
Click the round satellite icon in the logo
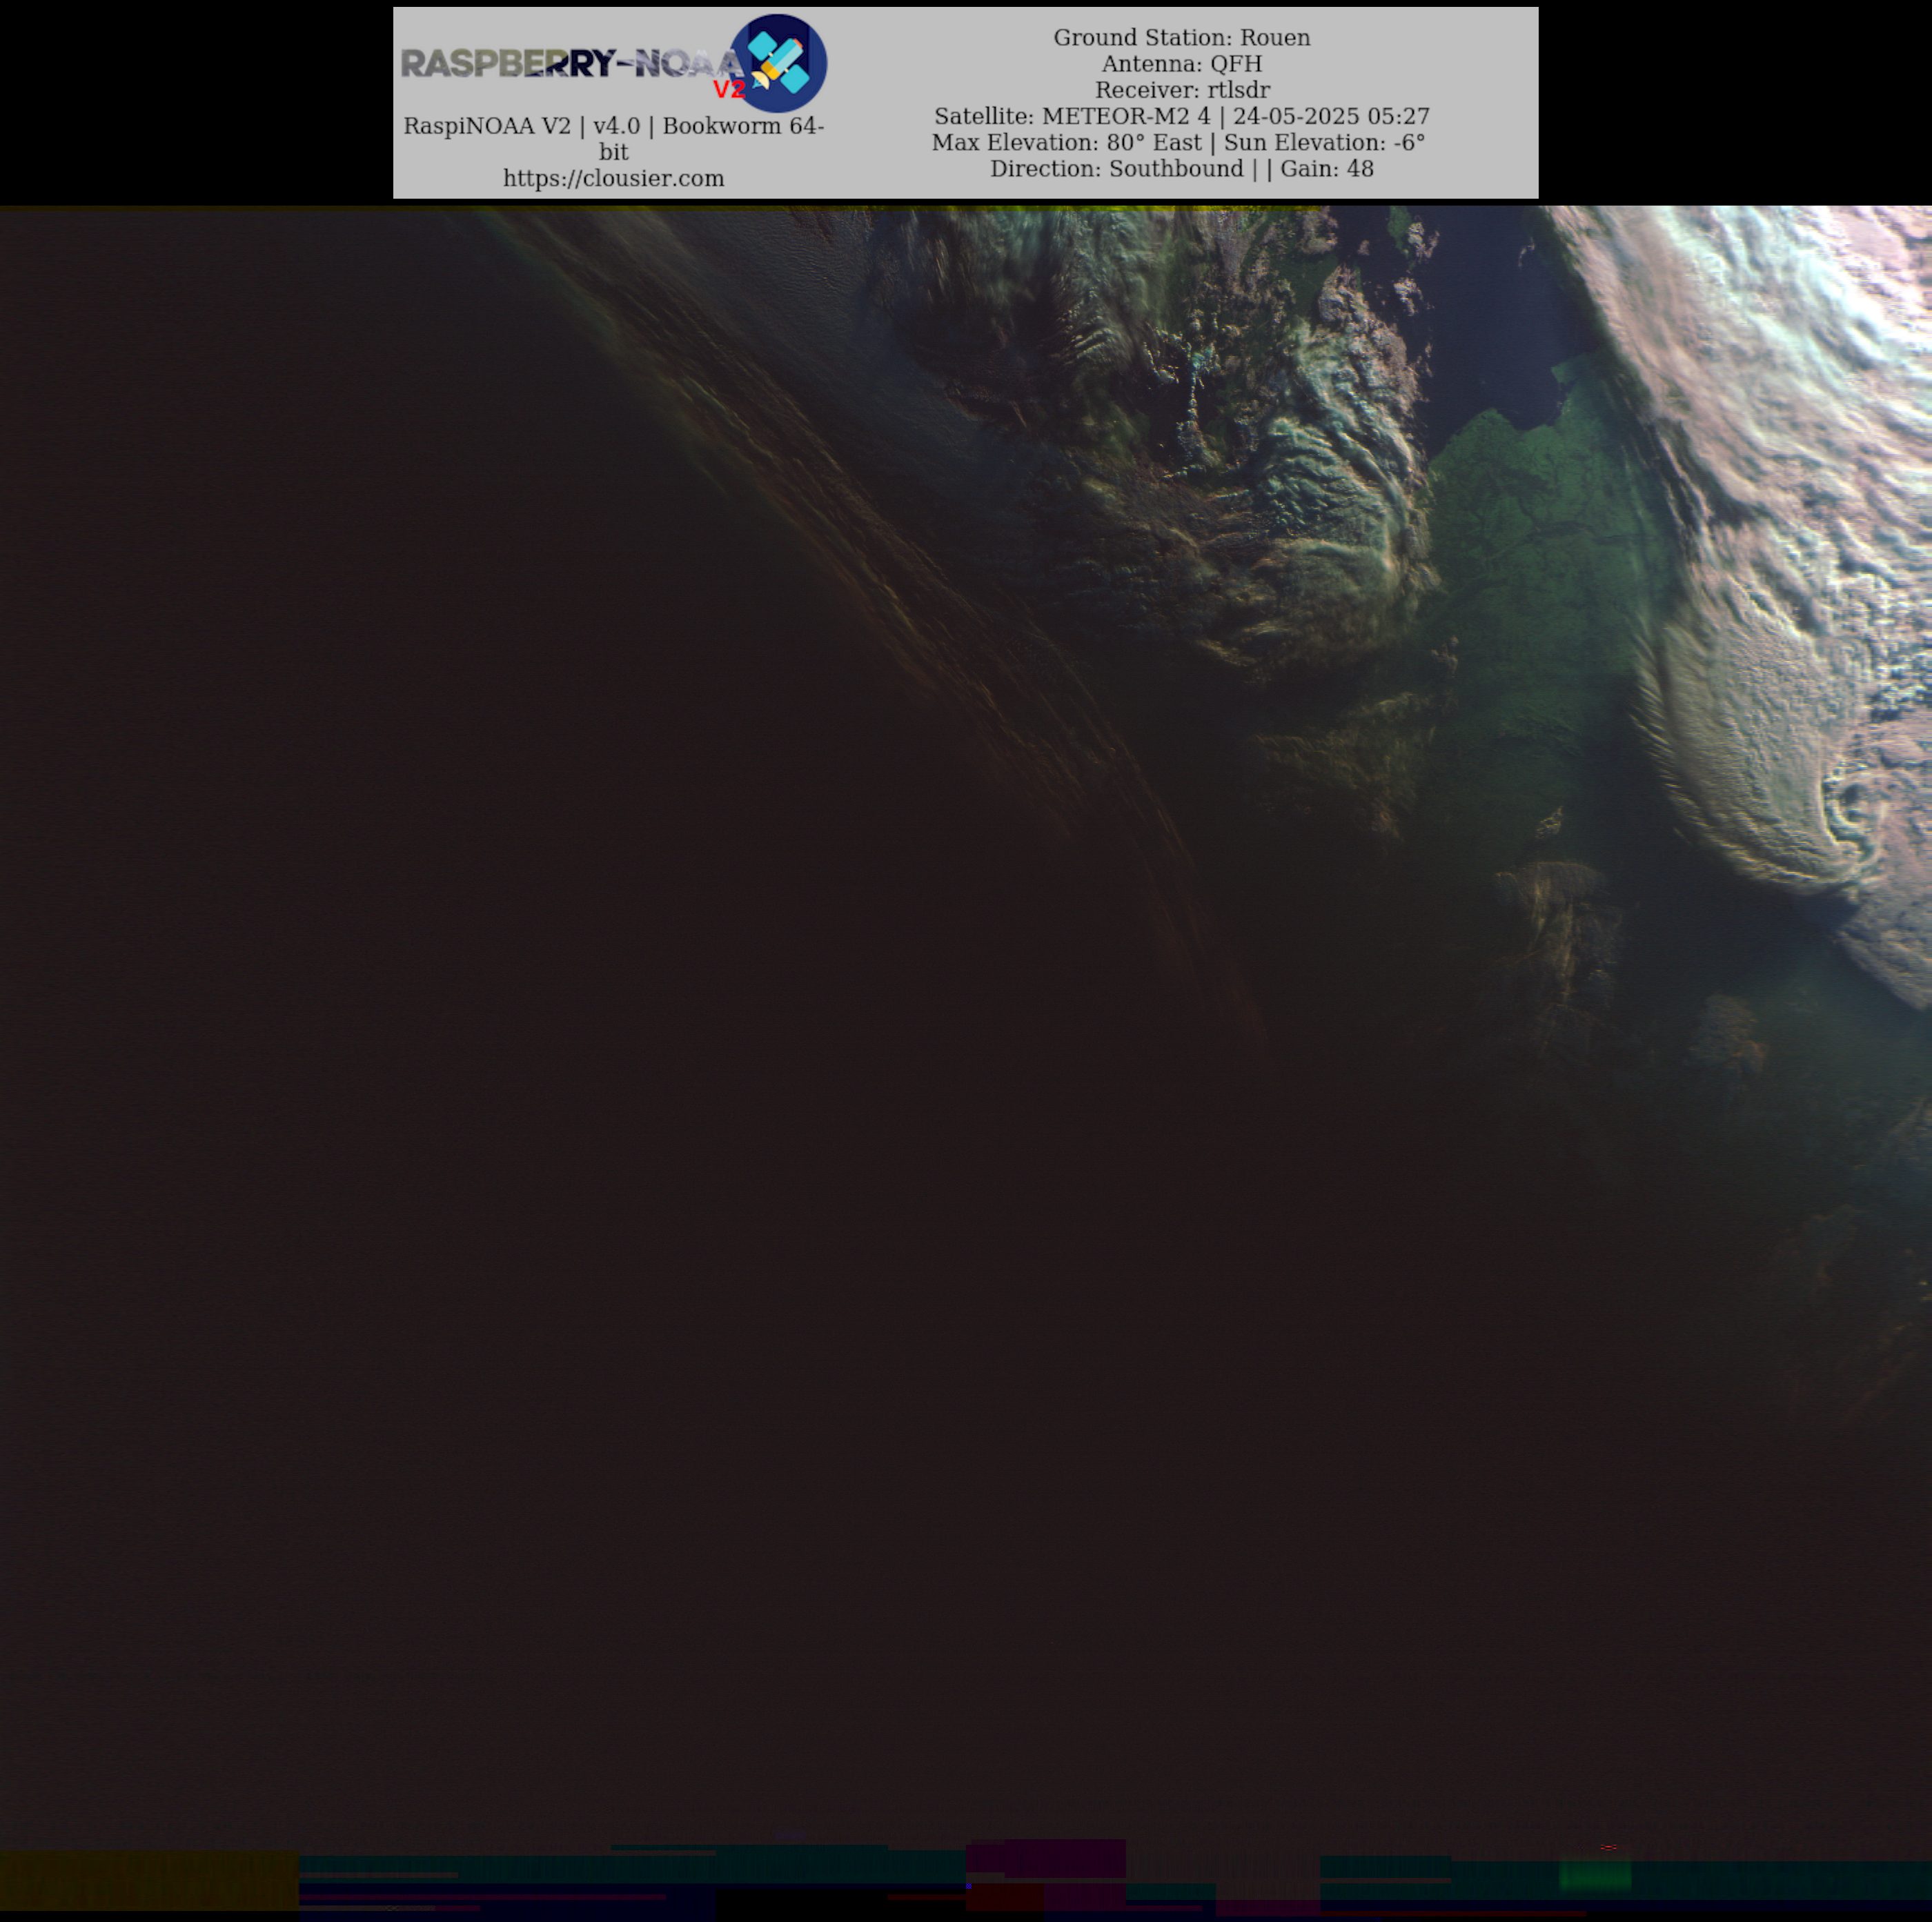pos(778,63)
